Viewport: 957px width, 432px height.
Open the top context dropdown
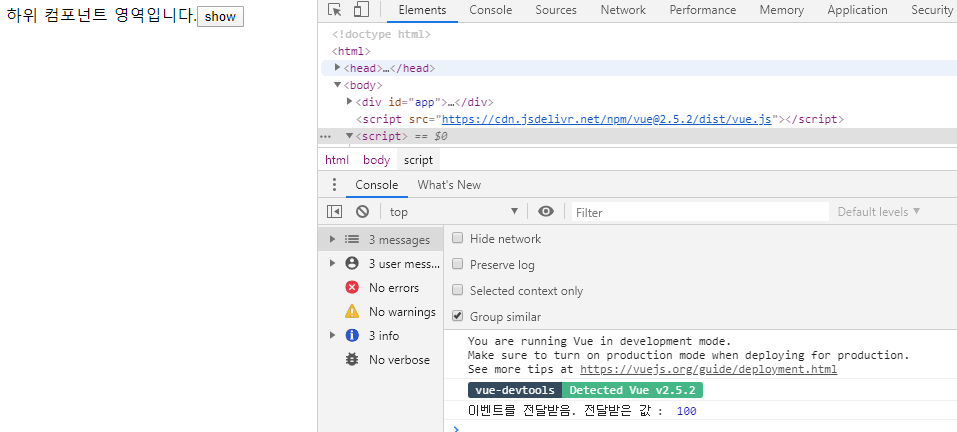click(x=454, y=212)
